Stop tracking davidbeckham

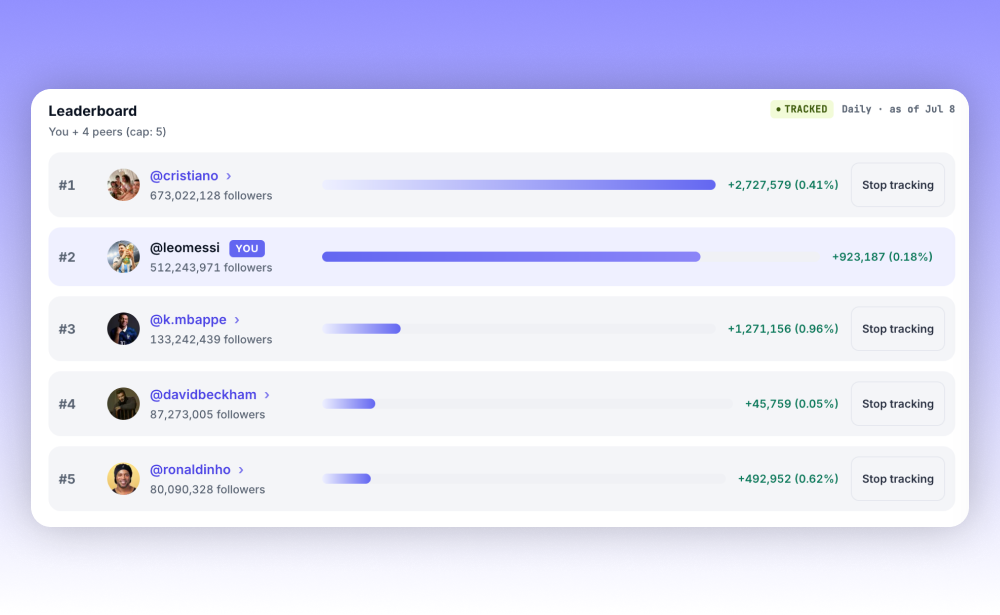(x=897, y=404)
